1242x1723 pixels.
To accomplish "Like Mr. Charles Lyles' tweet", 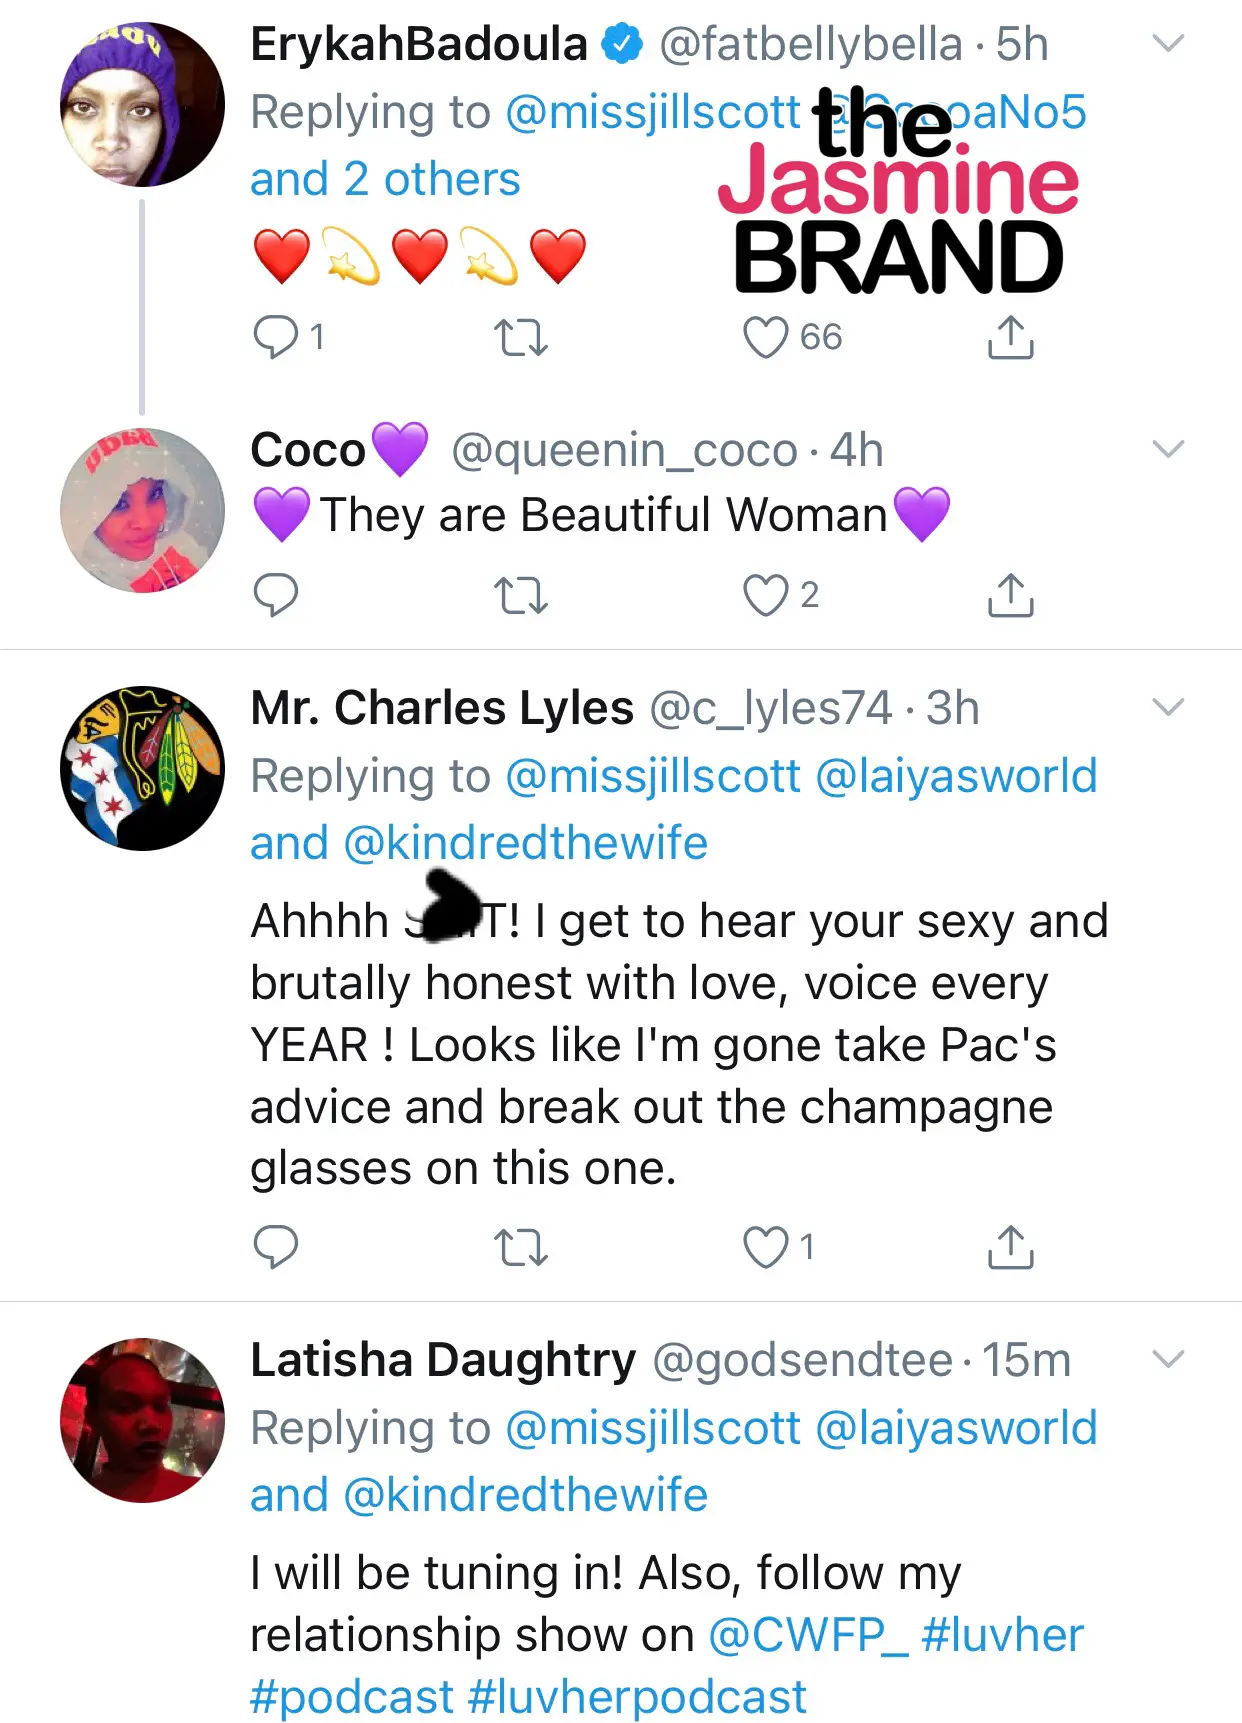I will (x=766, y=1247).
